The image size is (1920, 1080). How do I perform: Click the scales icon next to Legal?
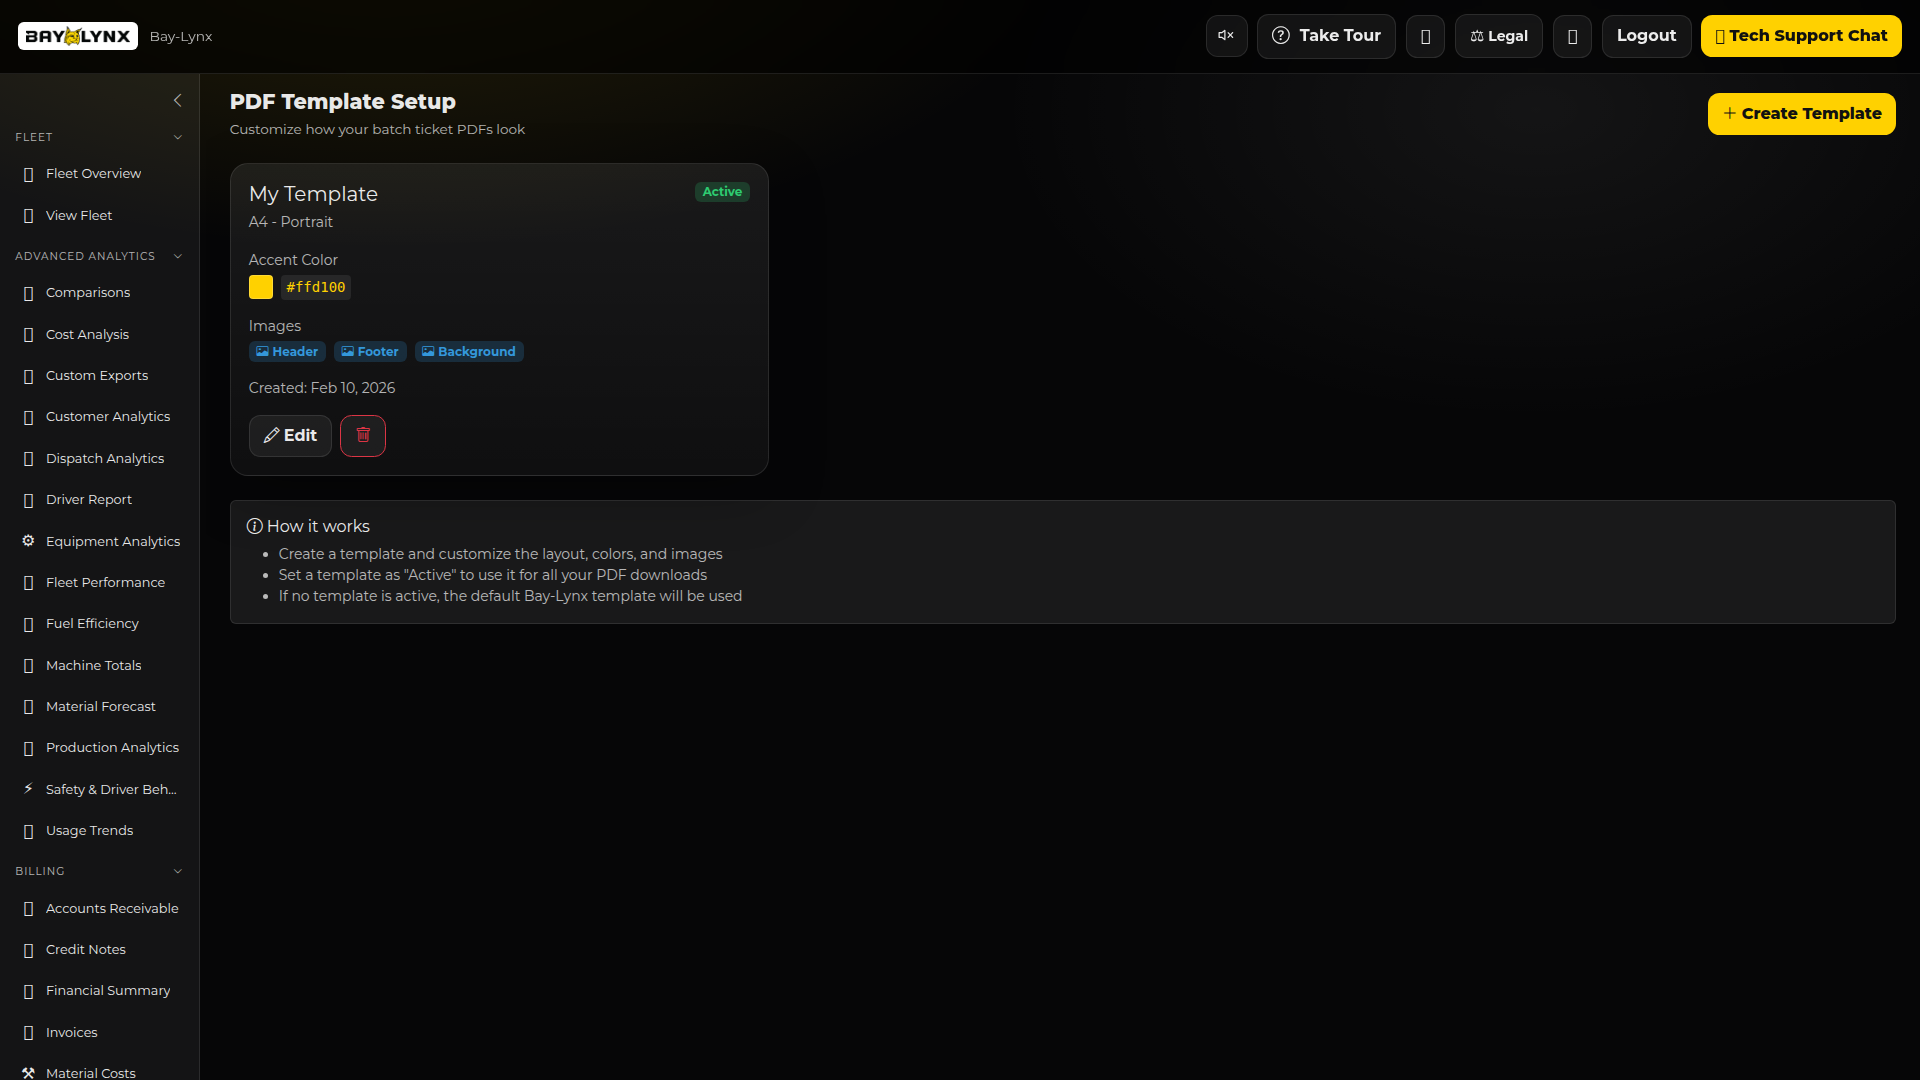click(x=1478, y=35)
